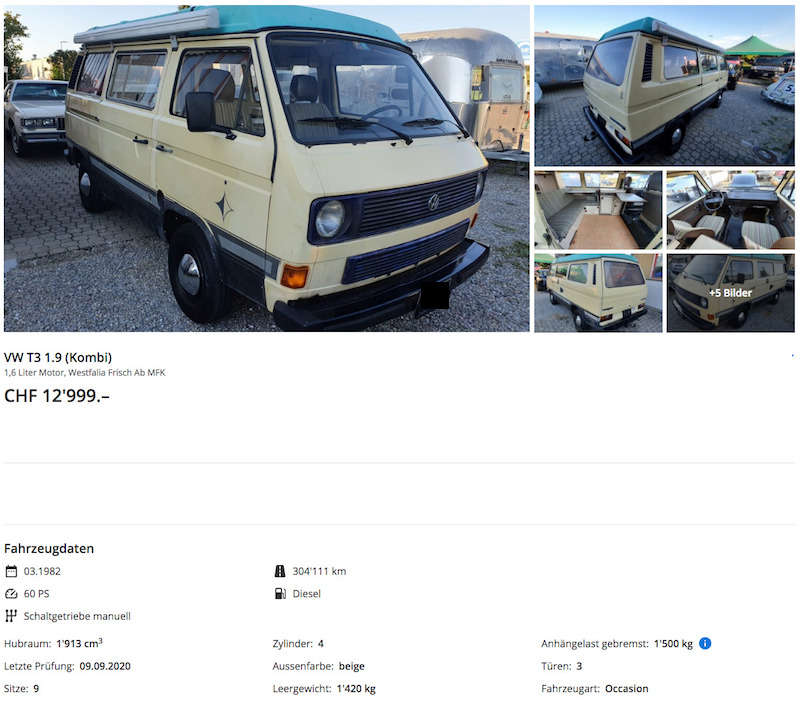Click the blue info icon beside Anhängelast gebremst
800x701 pixels.
(705, 643)
